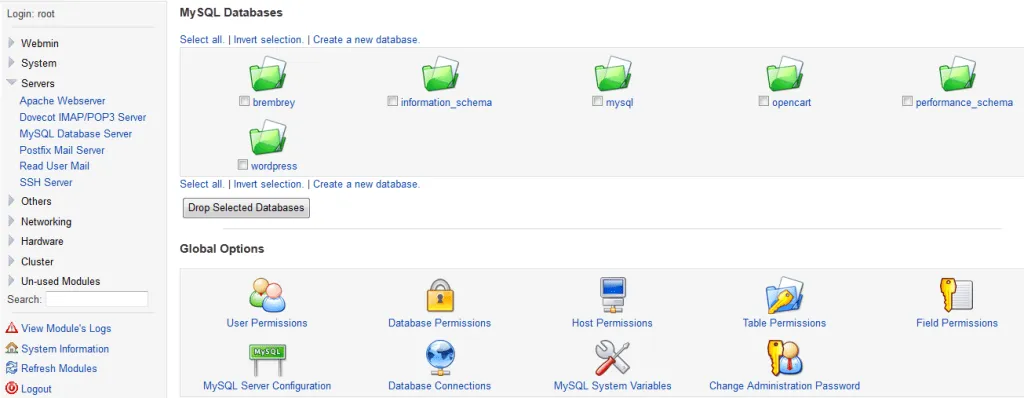Open Apache Webserver module
This screenshot has height=398, width=1024.
63,101
